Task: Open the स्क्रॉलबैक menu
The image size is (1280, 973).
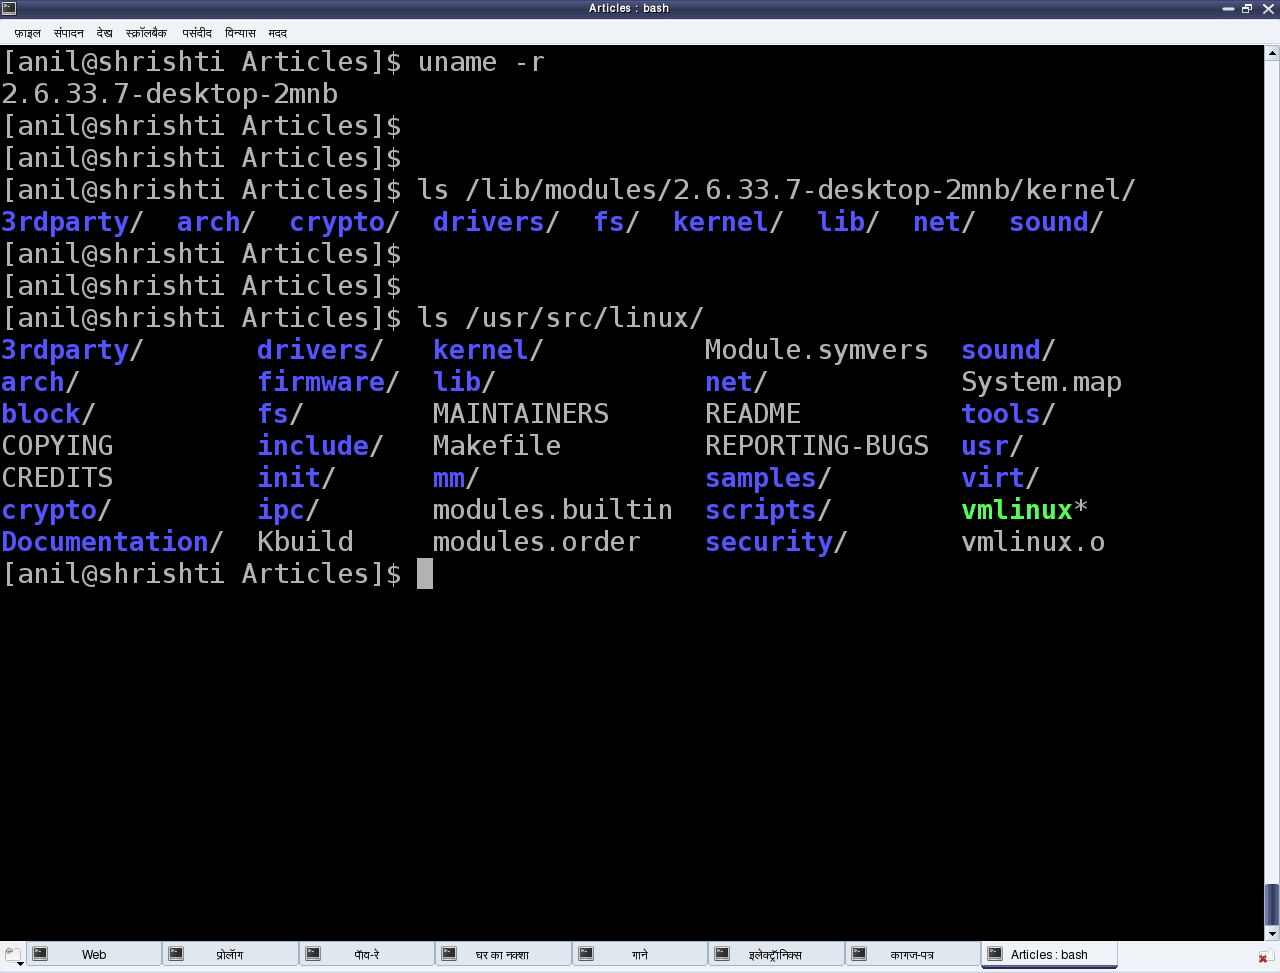Action: pyautogui.click(x=148, y=33)
